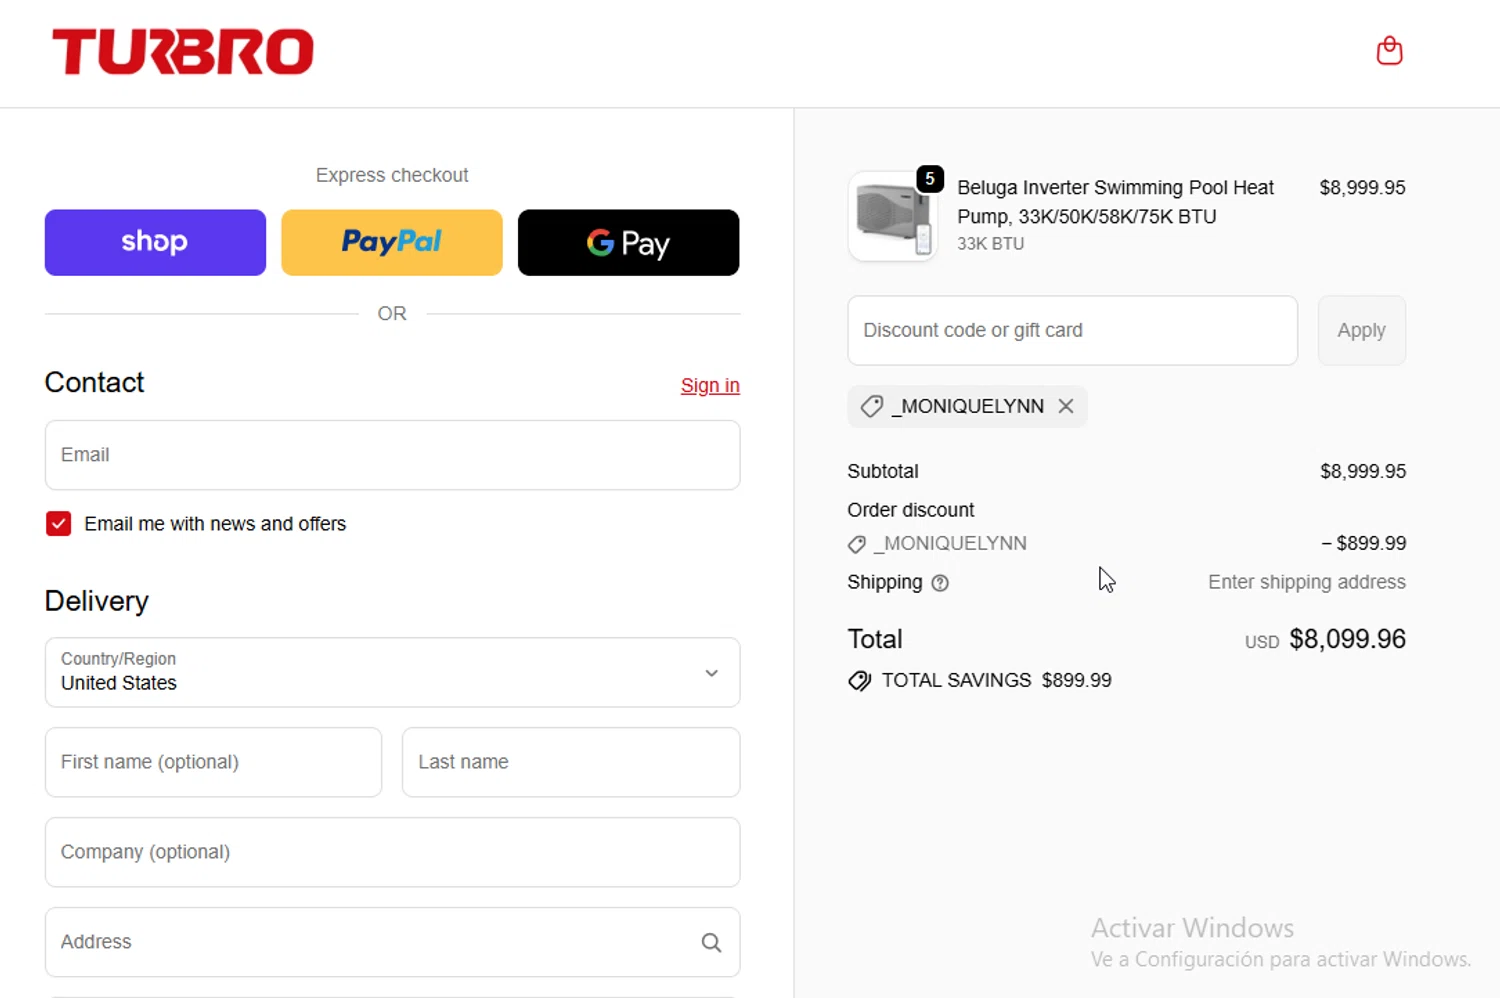Uncheck Email me with news and offers
The height and width of the screenshot is (998, 1500).
(x=58, y=524)
